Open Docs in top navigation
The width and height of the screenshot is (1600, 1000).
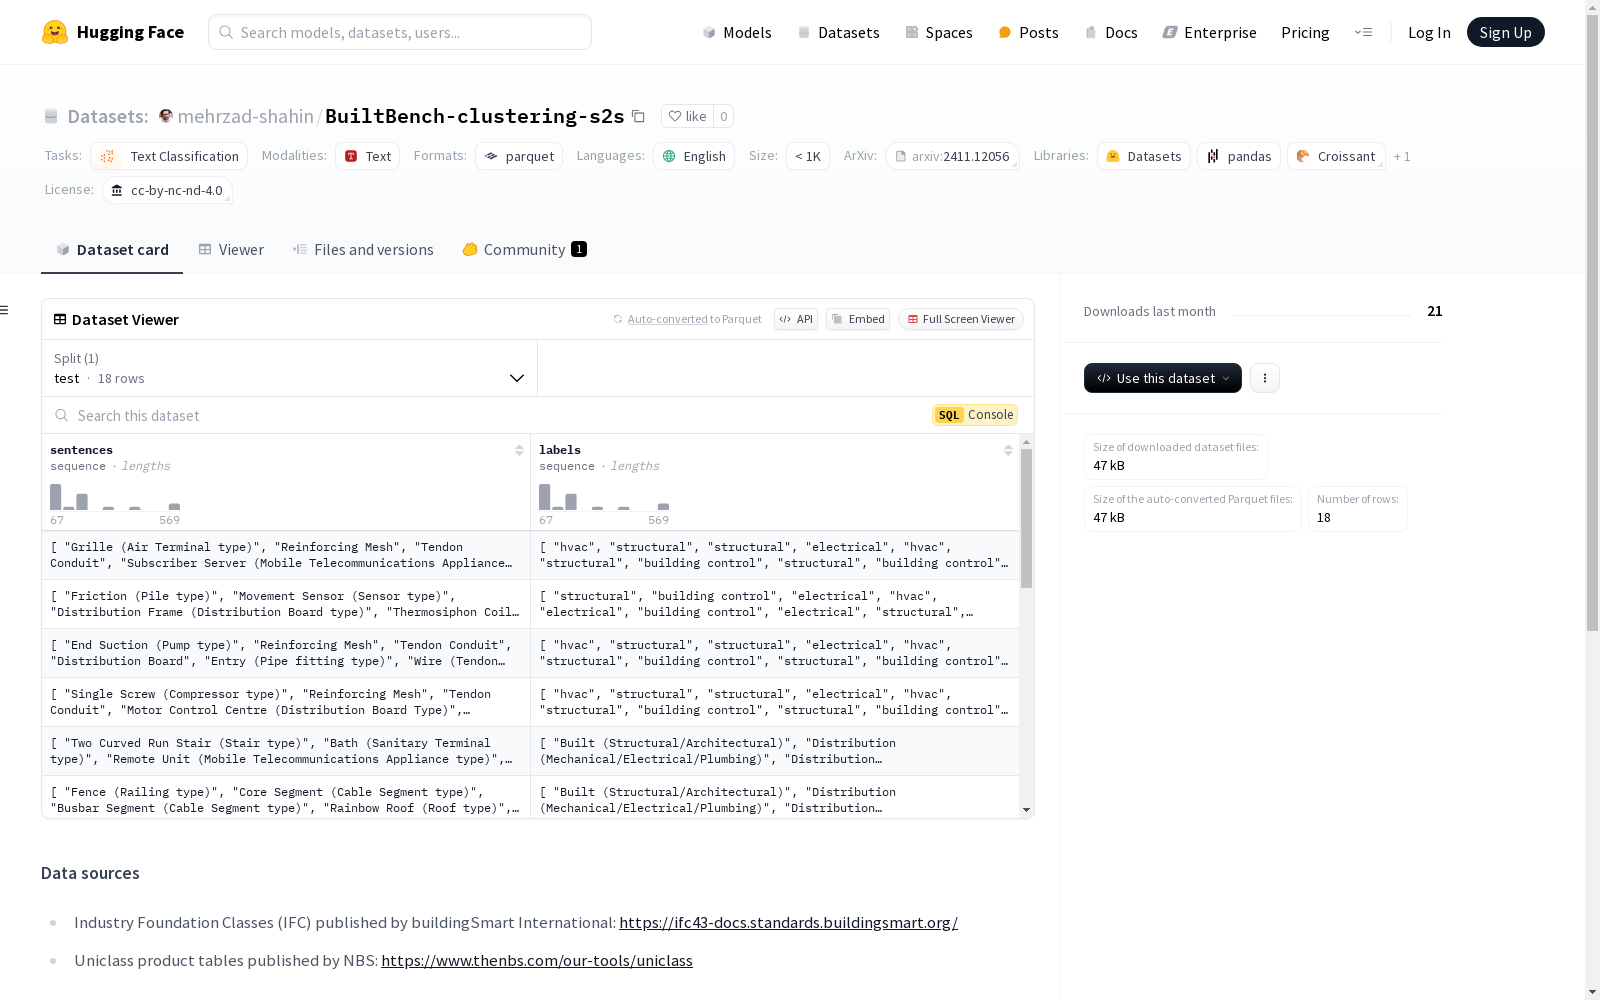tap(1111, 32)
